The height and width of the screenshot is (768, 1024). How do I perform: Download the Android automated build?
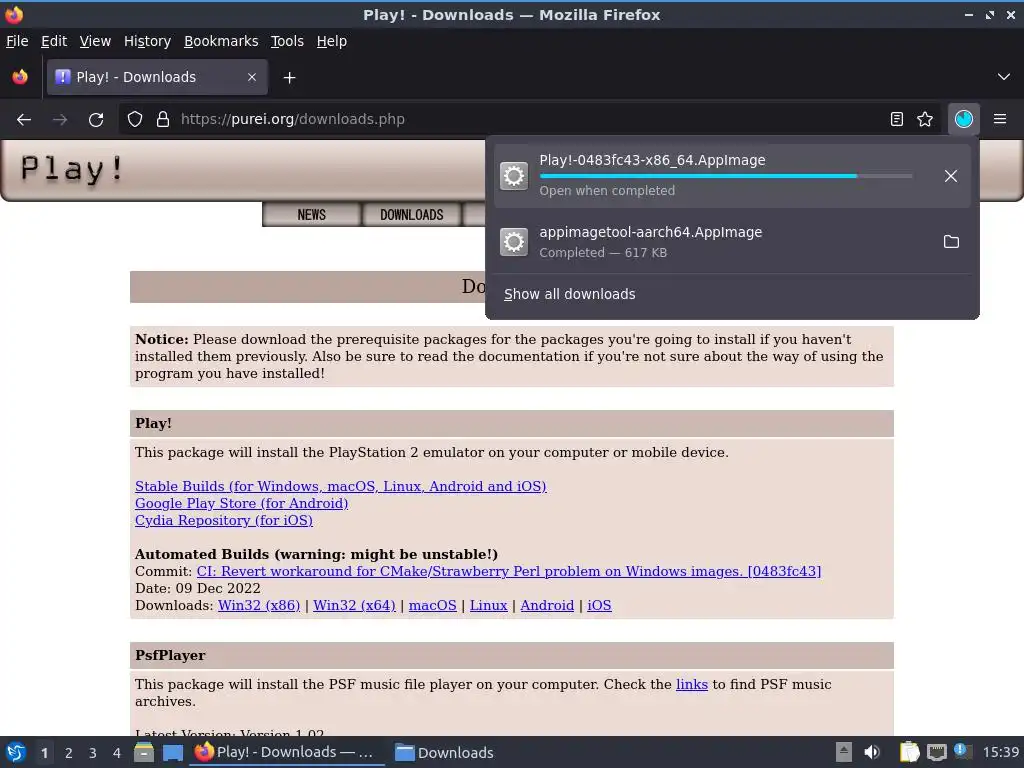click(547, 605)
